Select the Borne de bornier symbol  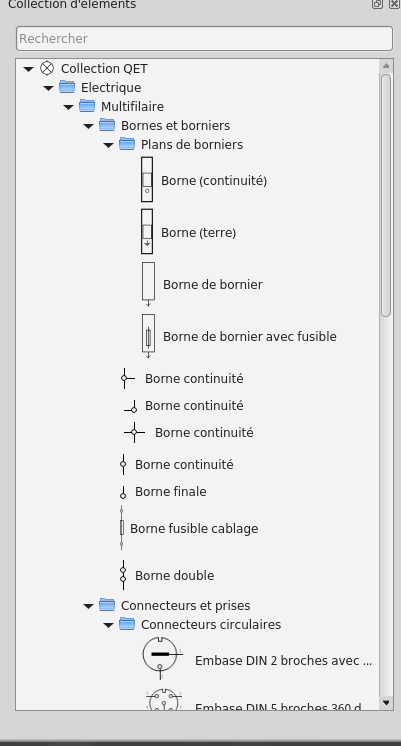(x=148, y=284)
